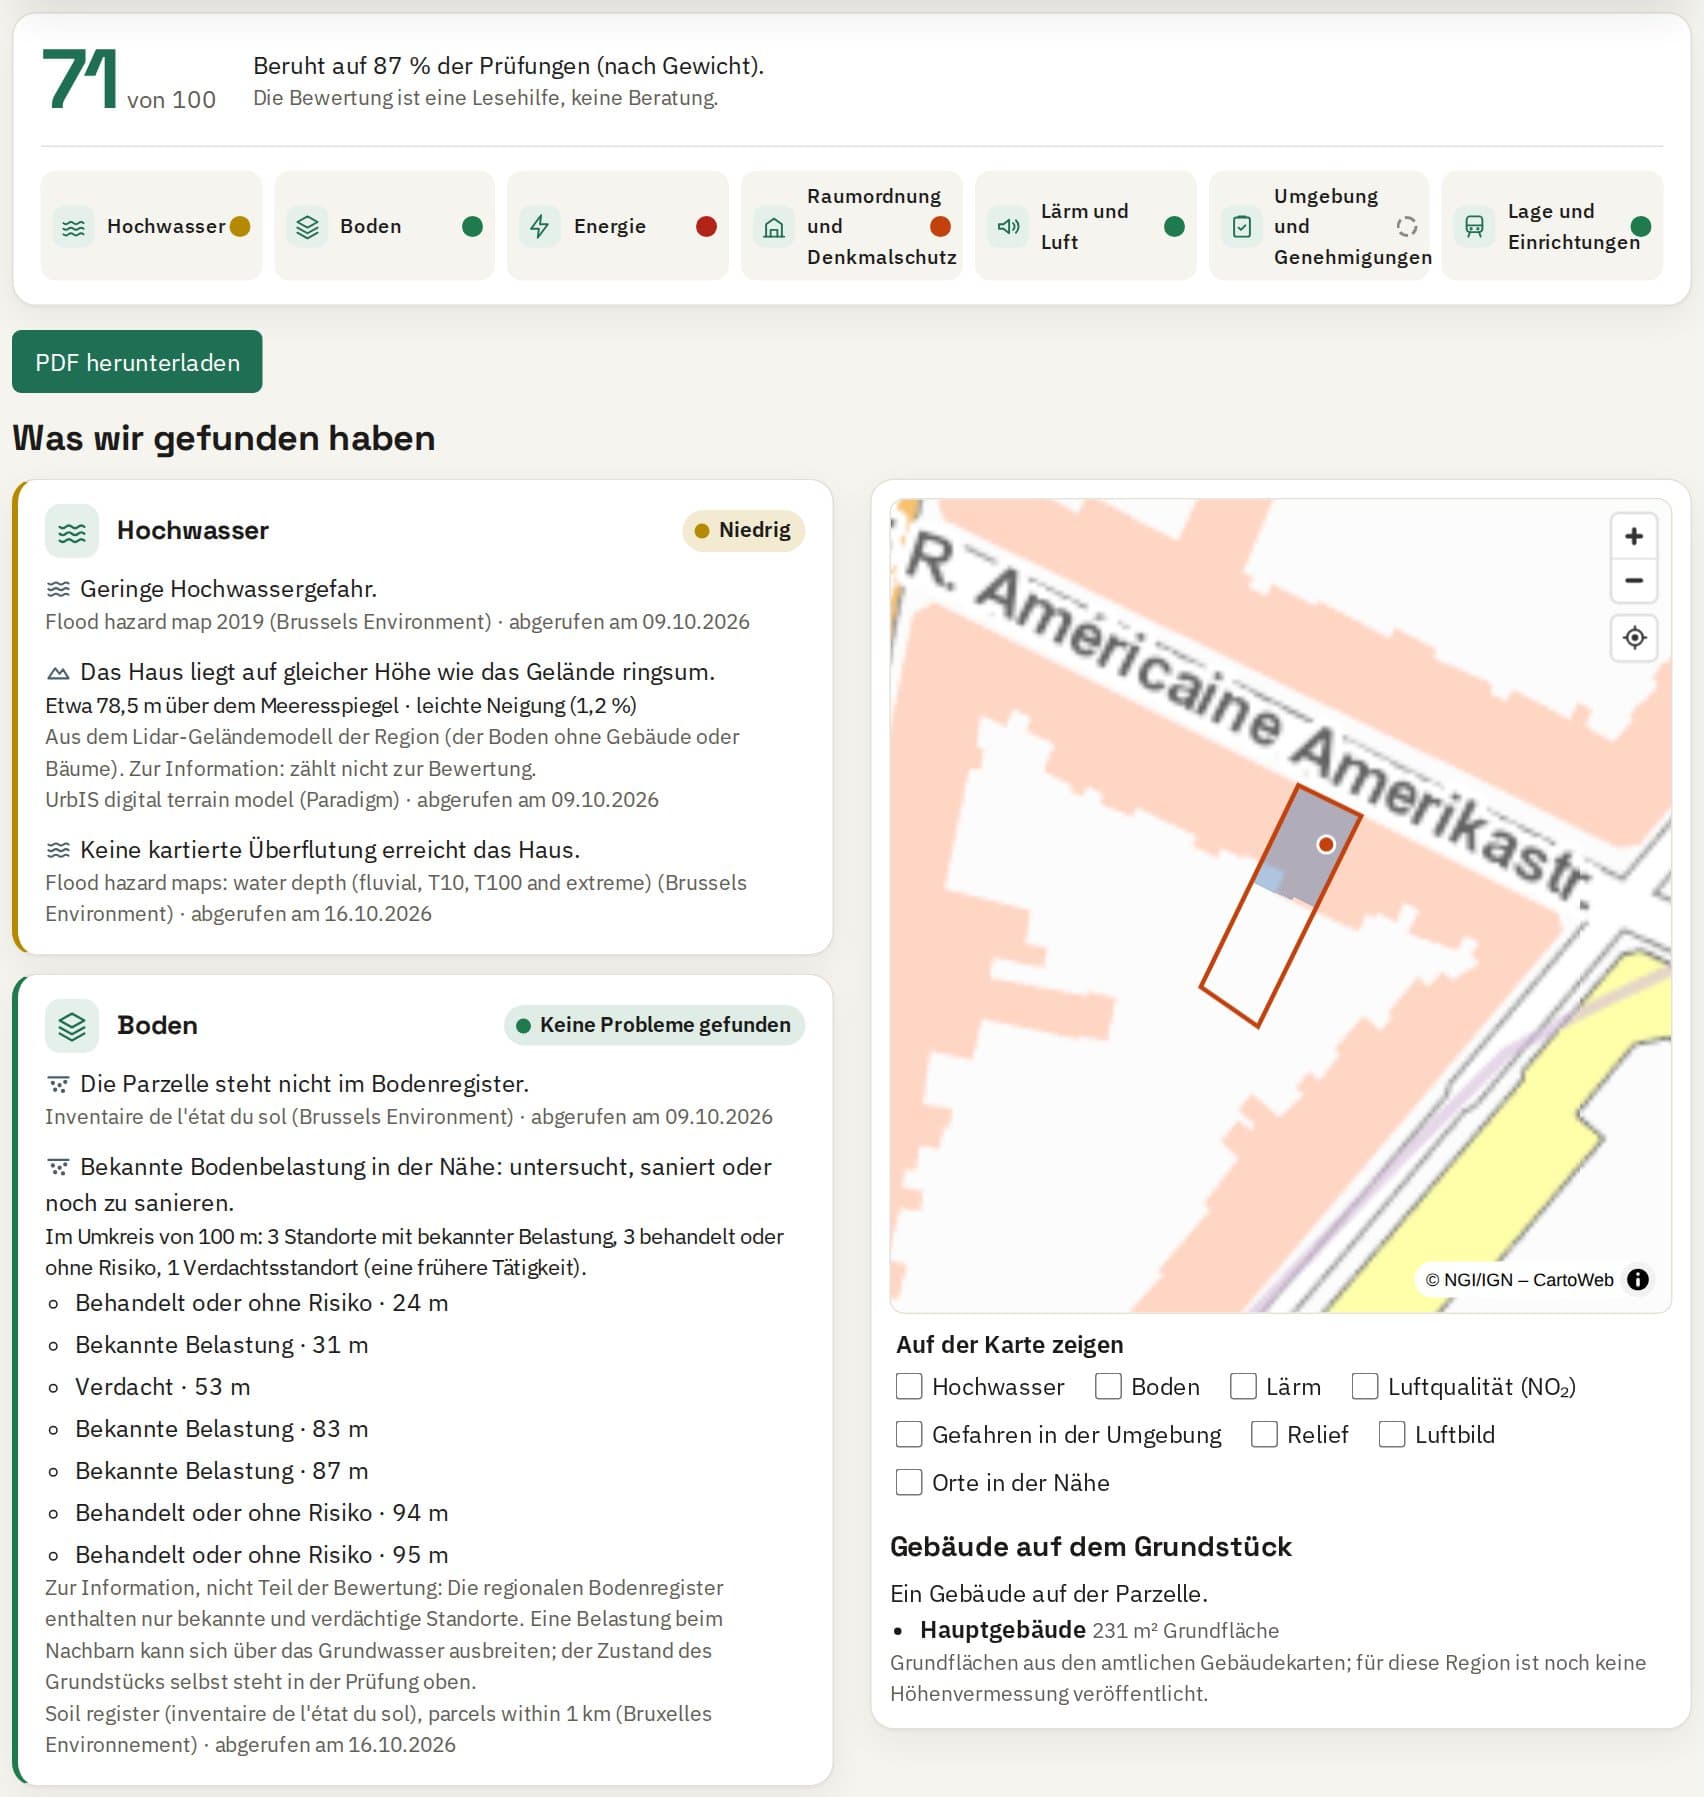Click the yellow Hochwasser status dot

240,227
